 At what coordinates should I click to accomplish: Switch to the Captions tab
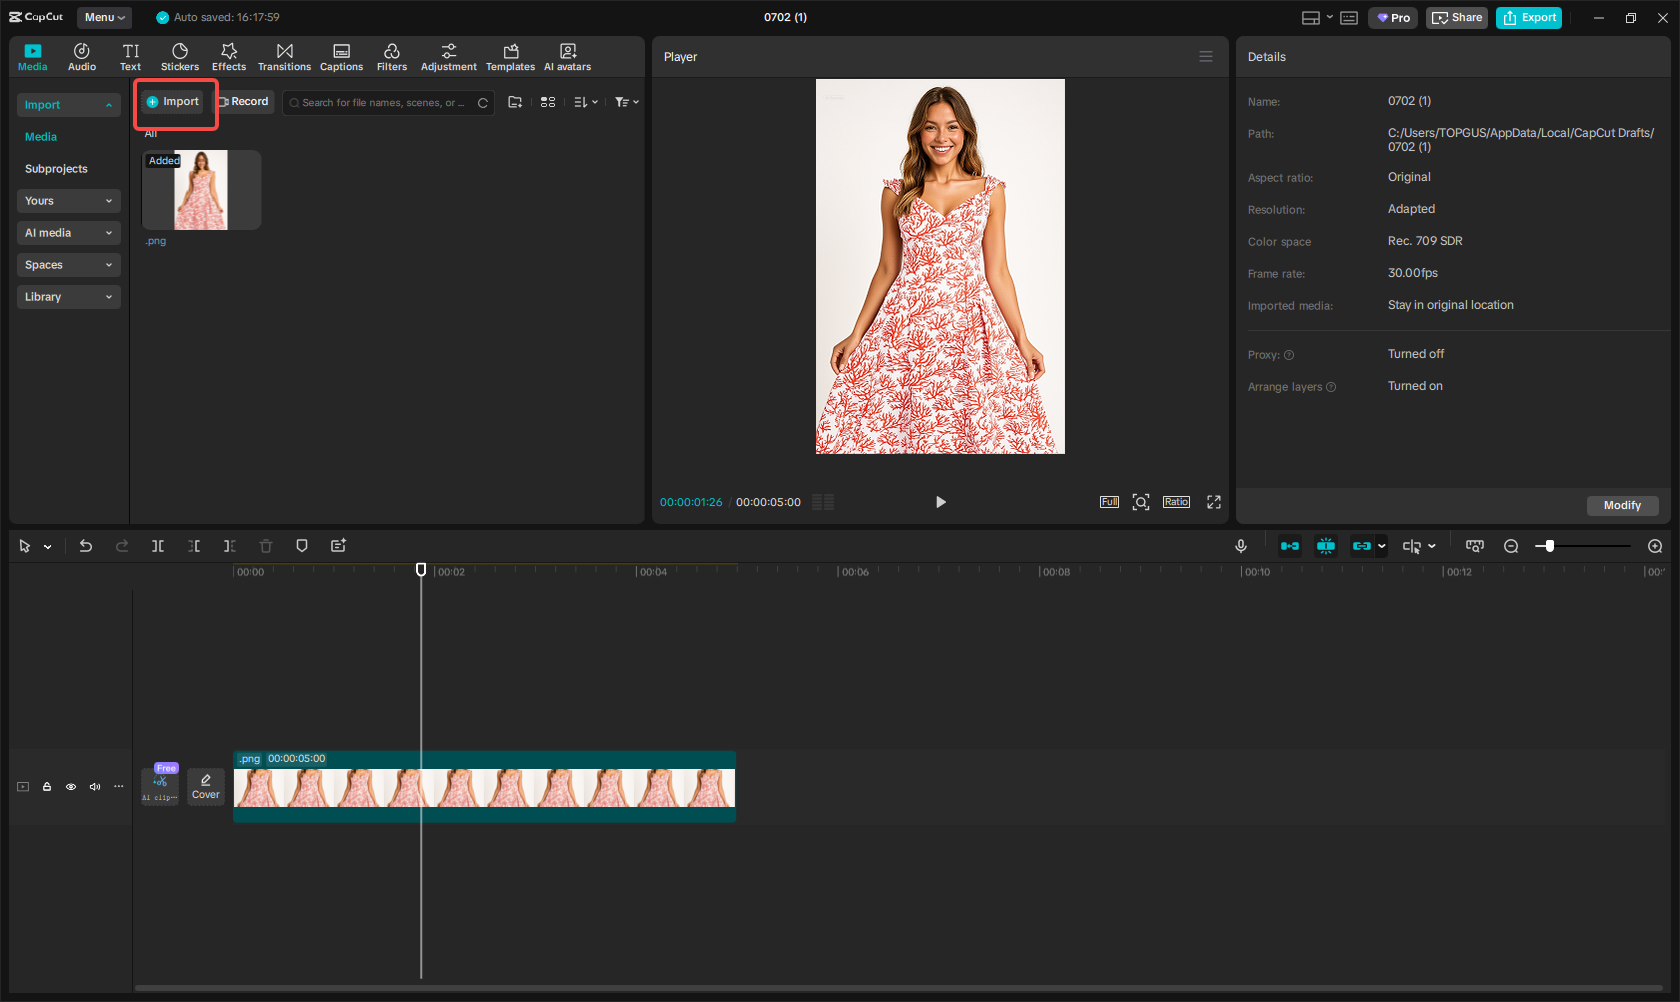341,57
